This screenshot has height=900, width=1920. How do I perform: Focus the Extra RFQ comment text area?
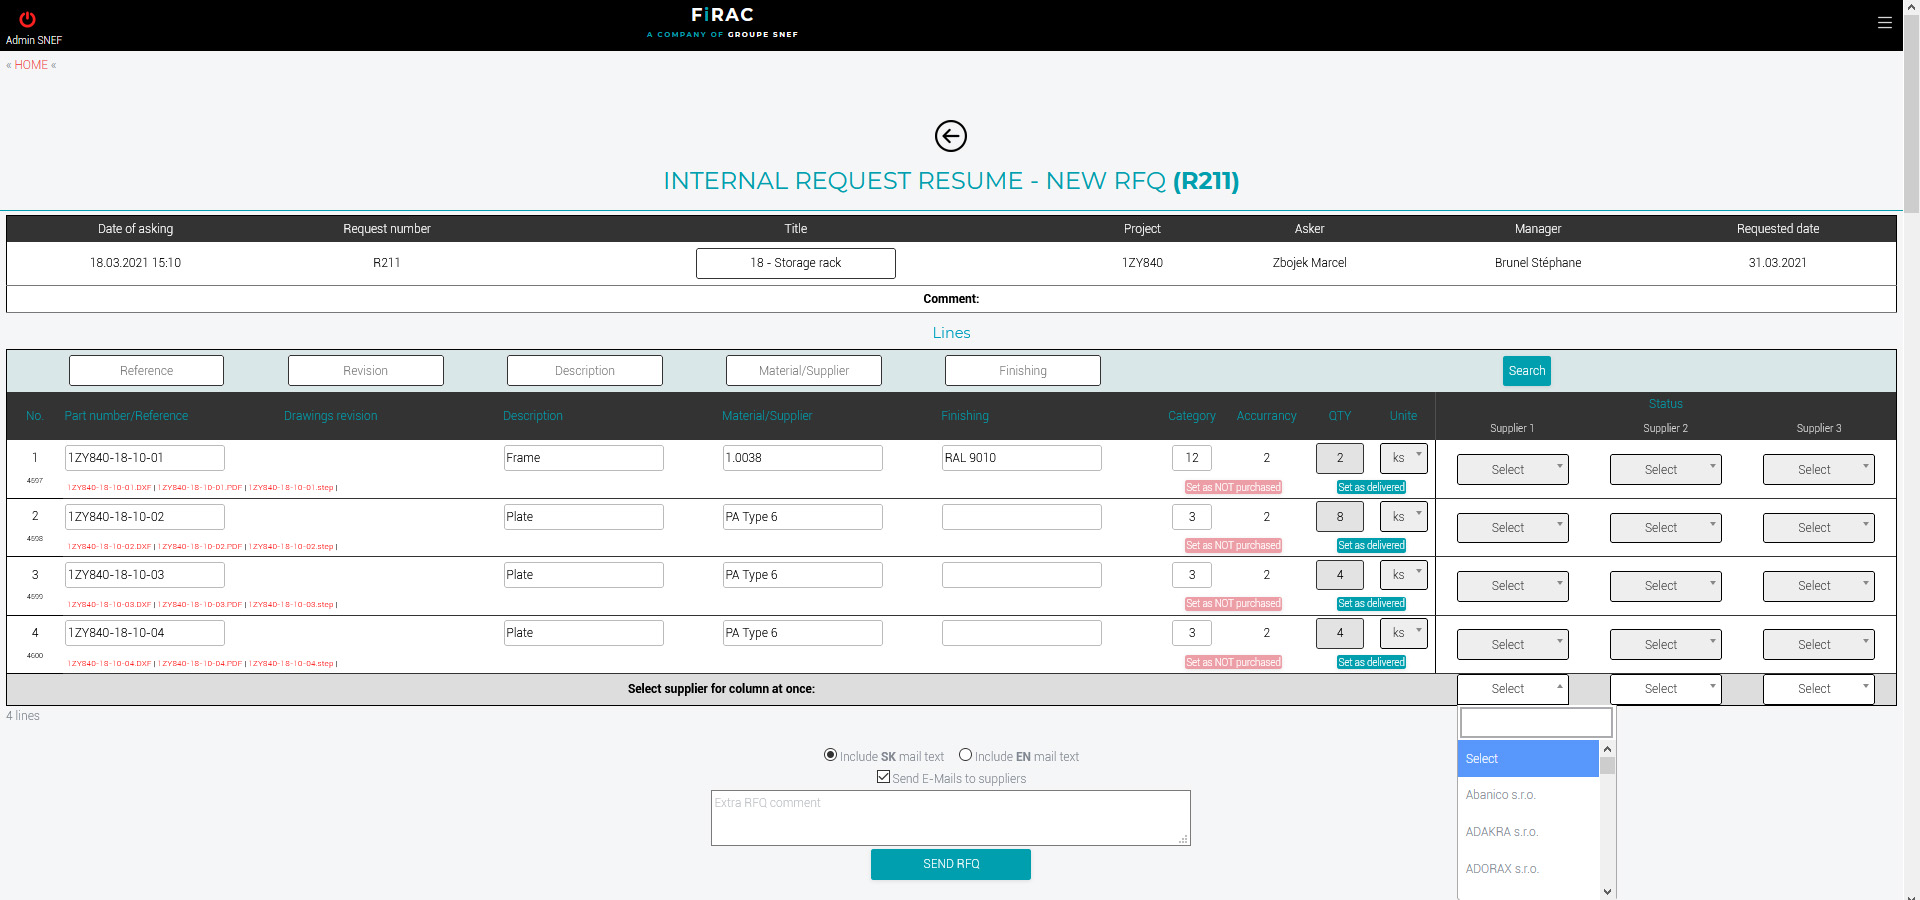point(950,818)
